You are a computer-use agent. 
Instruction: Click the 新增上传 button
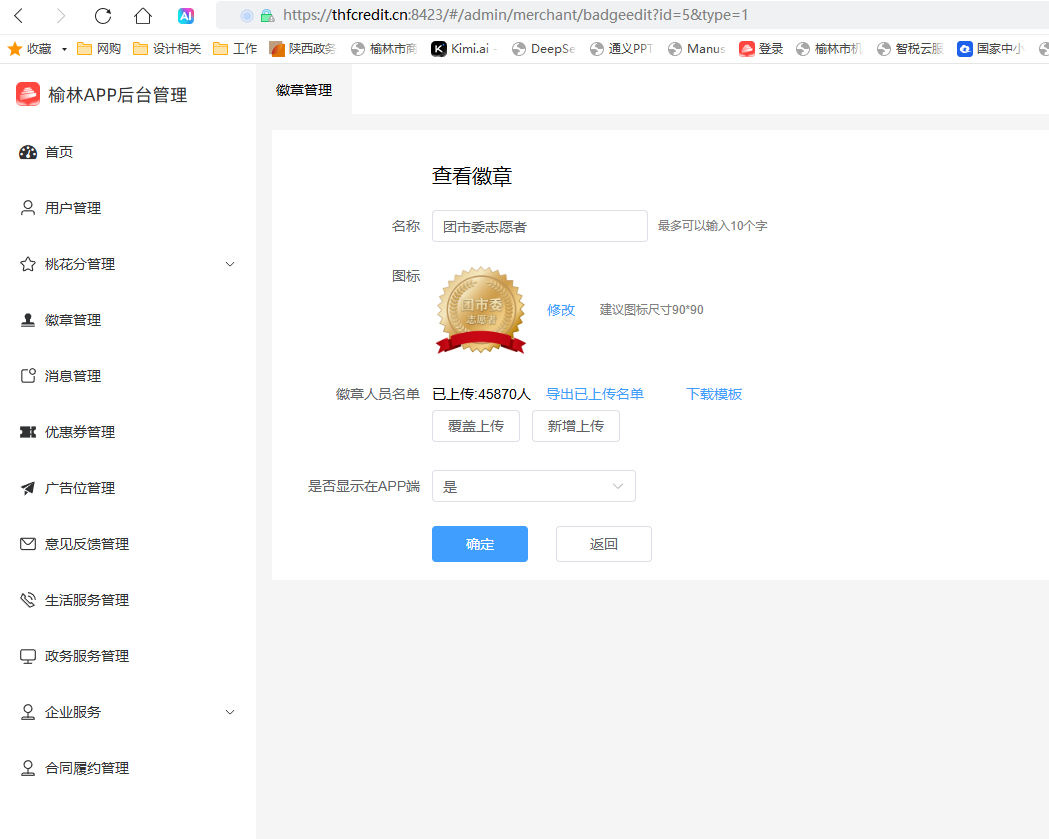pyautogui.click(x=576, y=426)
